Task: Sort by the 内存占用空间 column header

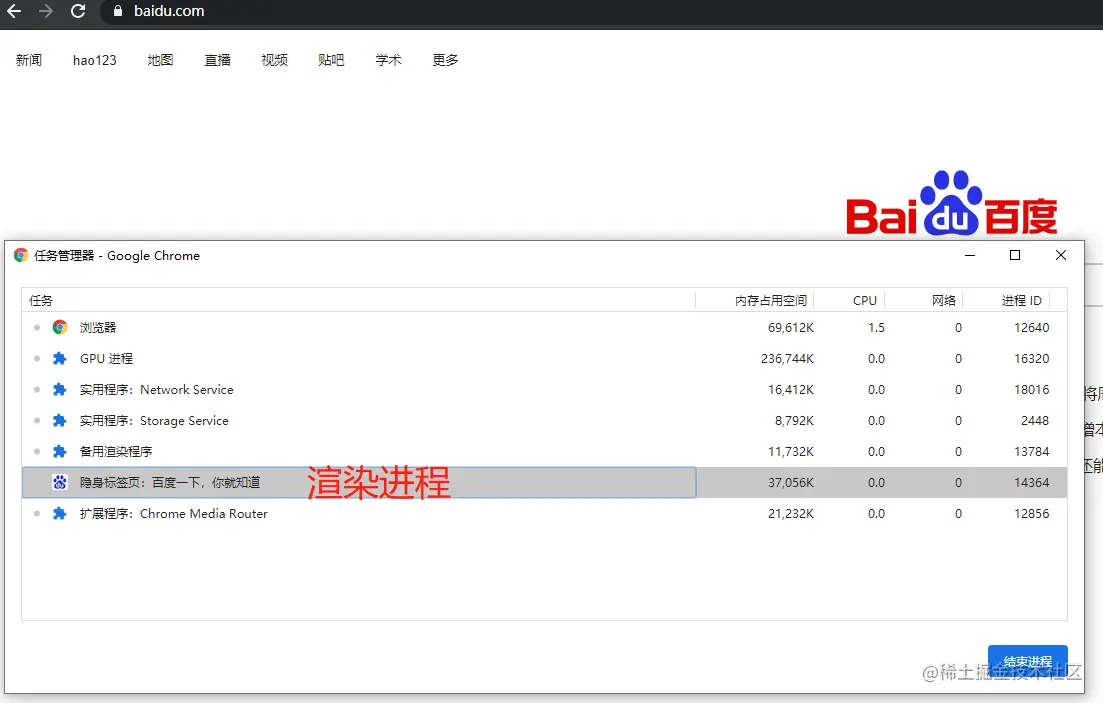Action: [755, 300]
